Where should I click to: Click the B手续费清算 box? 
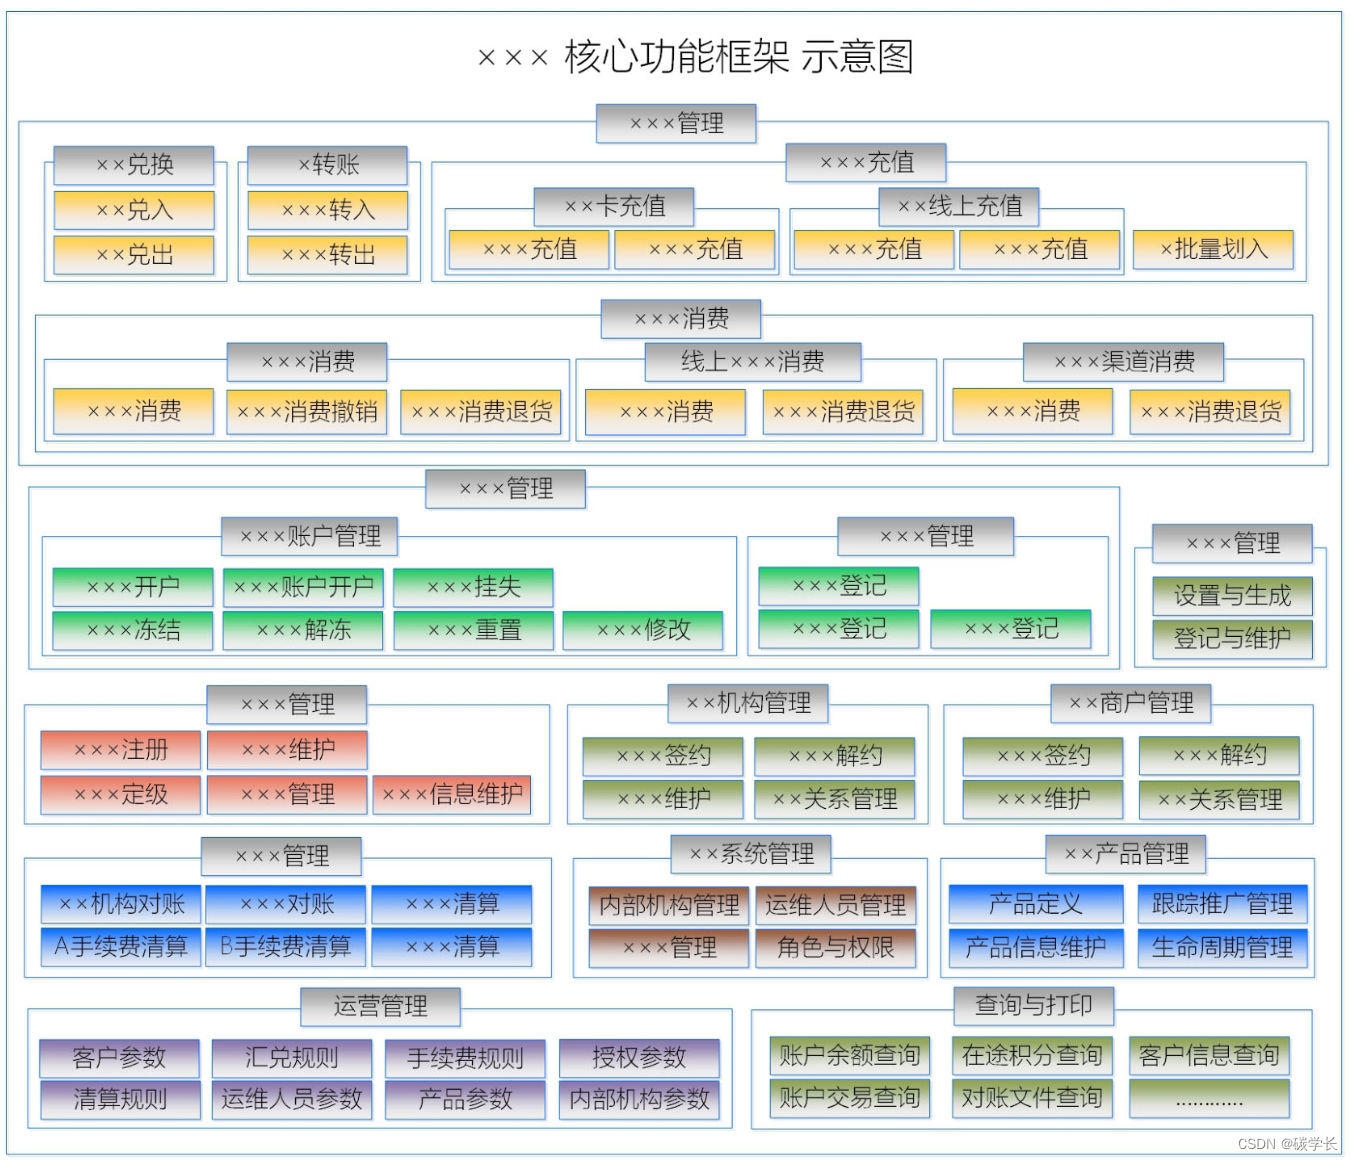pos(287,947)
